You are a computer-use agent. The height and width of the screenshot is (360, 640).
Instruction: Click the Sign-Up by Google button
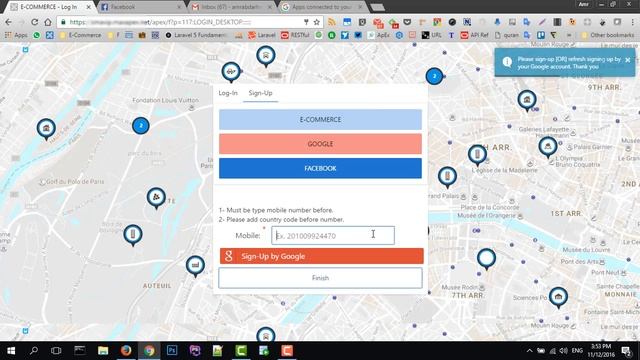[x=322, y=256]
